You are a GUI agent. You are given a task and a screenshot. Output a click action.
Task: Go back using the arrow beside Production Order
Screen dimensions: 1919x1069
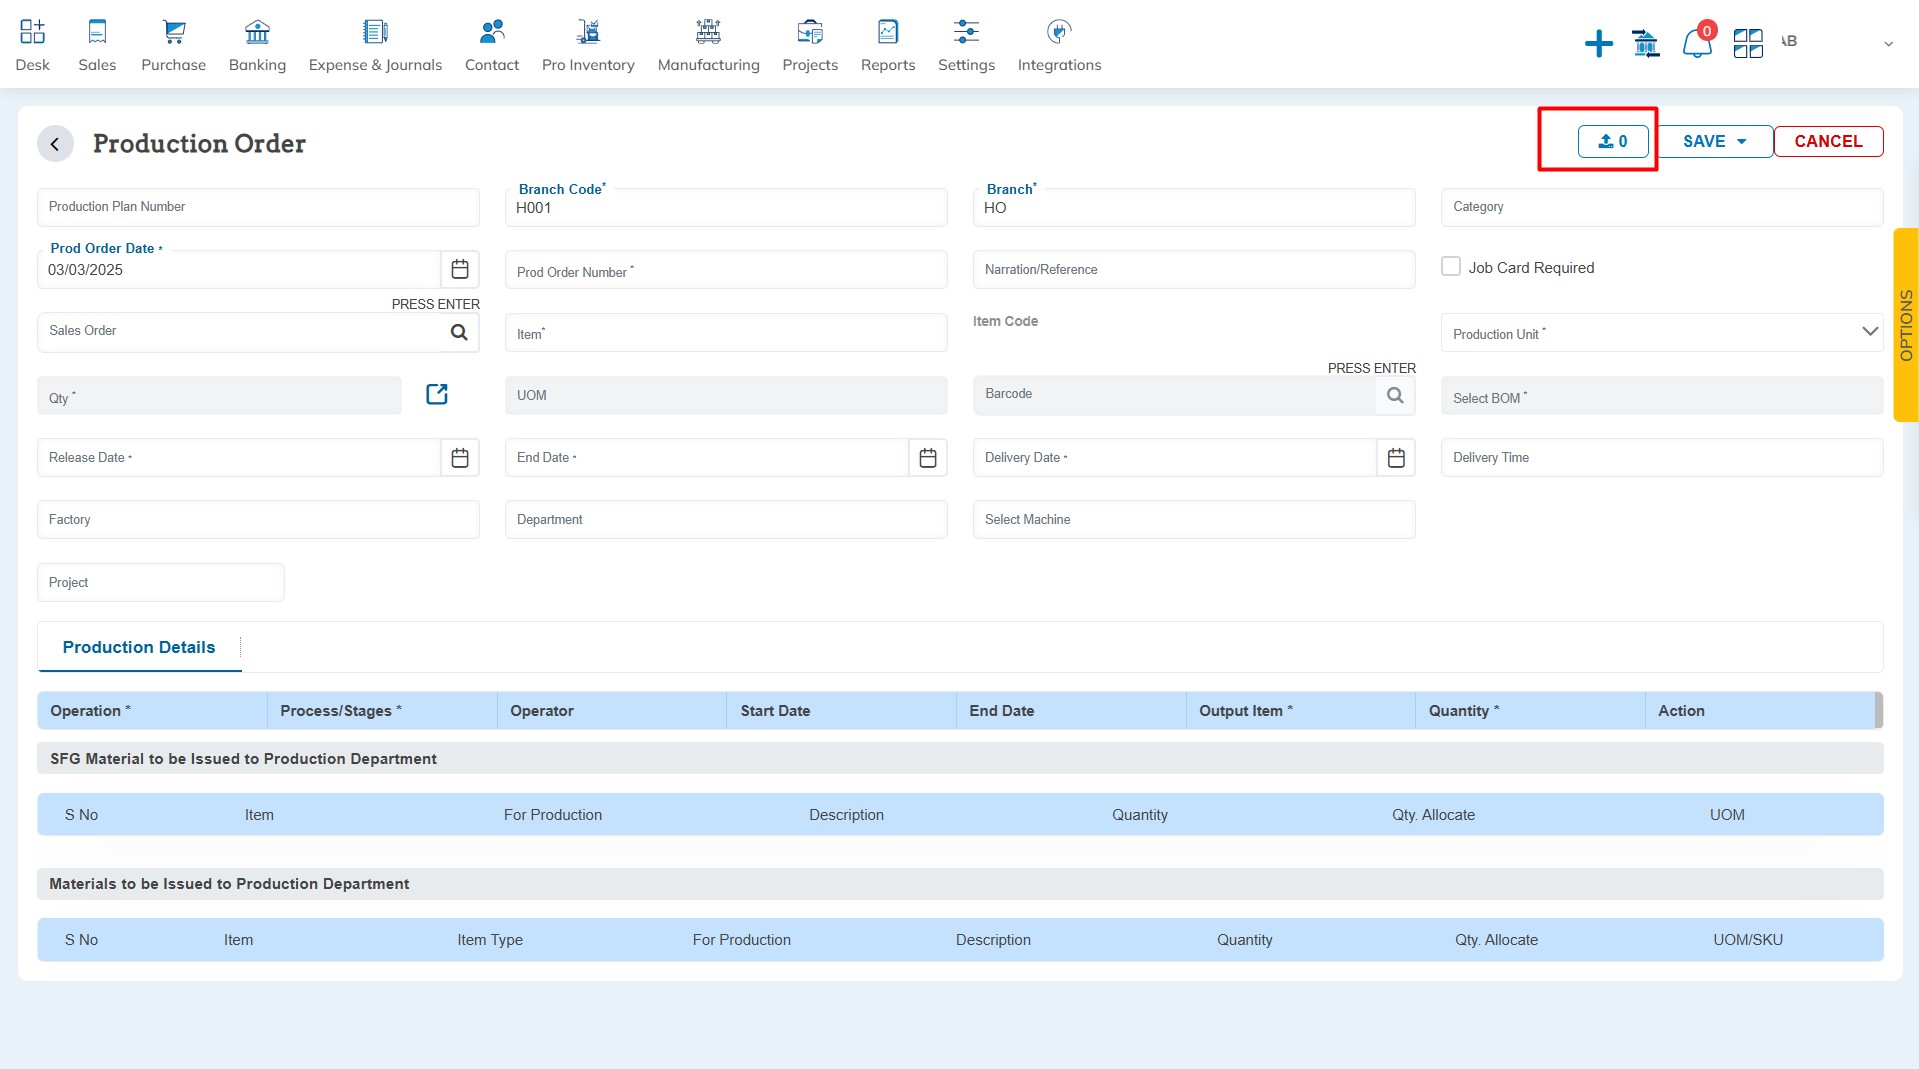point(55,144)
